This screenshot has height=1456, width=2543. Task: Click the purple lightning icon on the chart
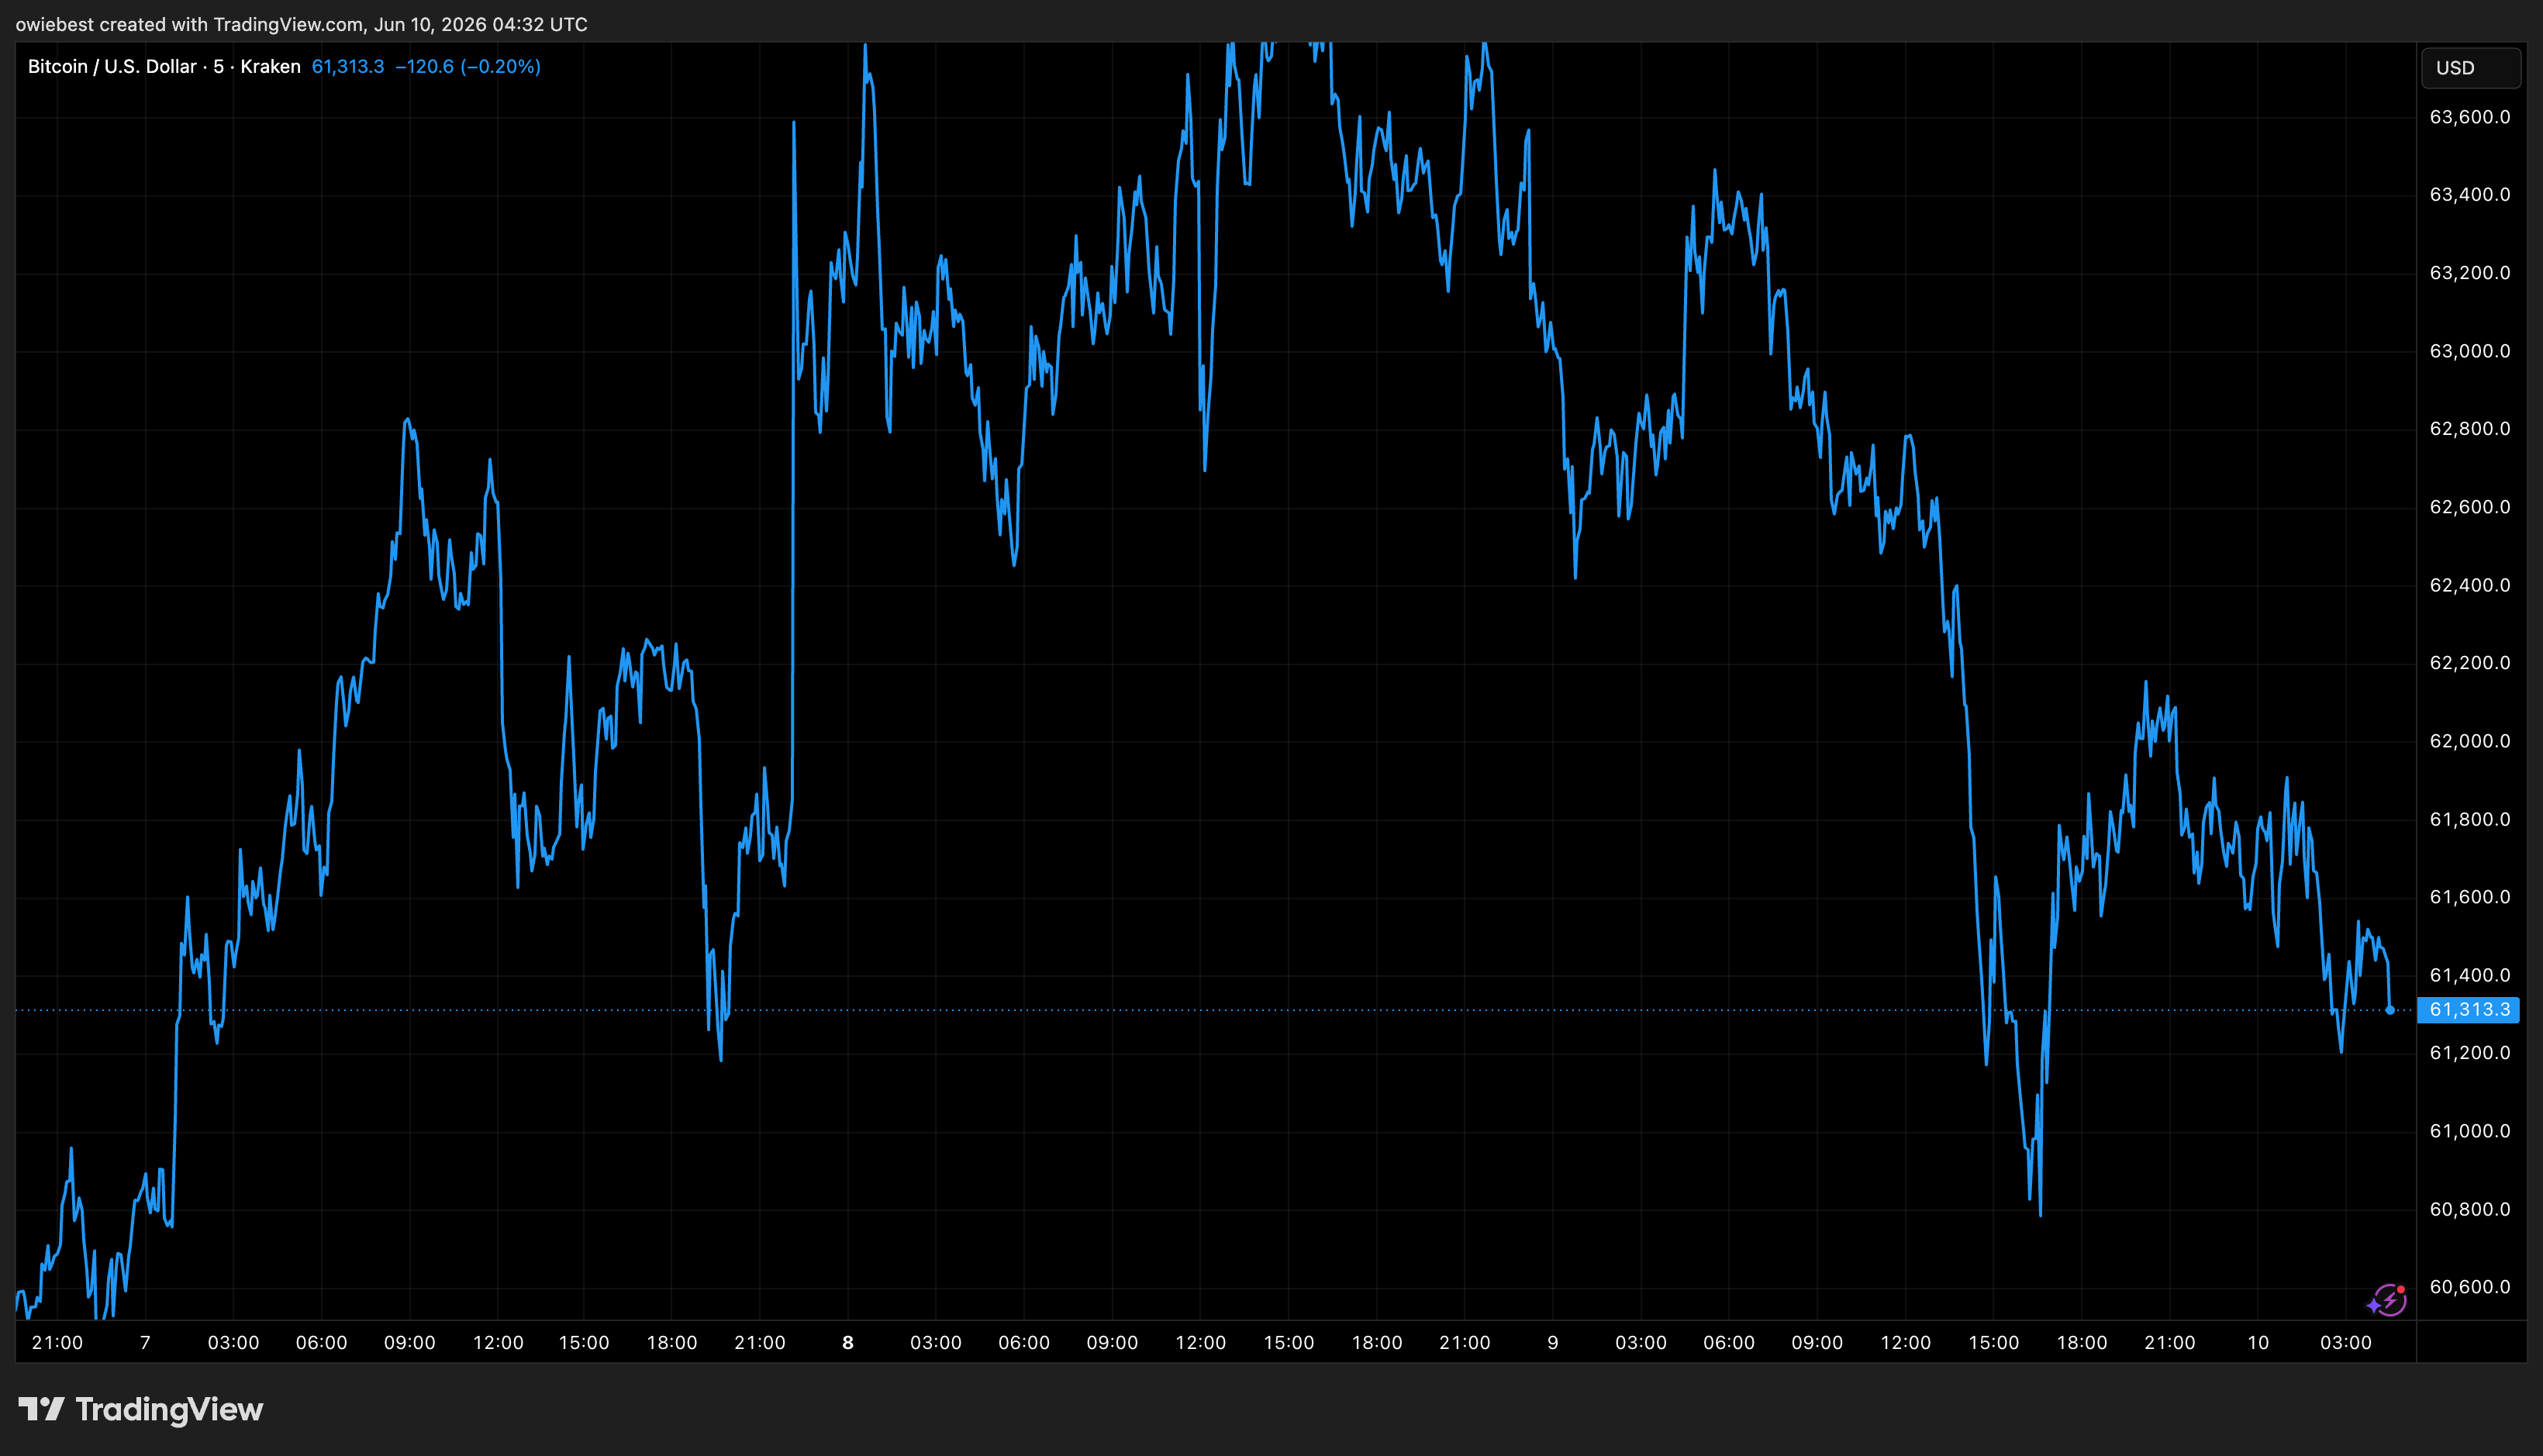pos(2388,1300)
